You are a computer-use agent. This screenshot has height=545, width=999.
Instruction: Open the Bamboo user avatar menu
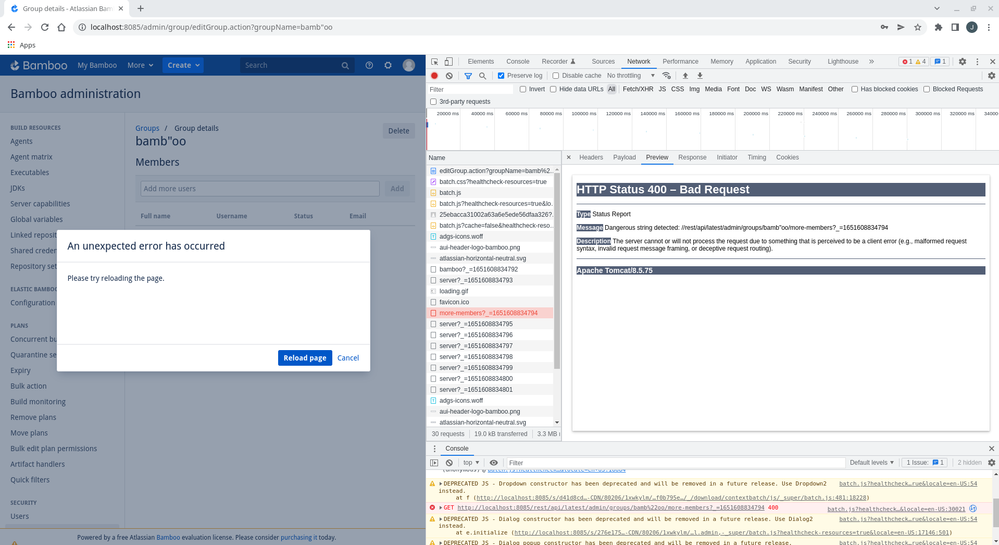coord(409,65)
